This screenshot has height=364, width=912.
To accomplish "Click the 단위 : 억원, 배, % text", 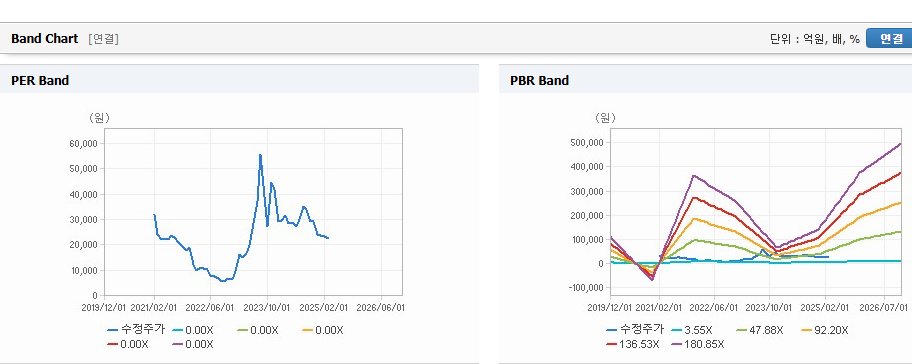I will click(x=814, y=39).
